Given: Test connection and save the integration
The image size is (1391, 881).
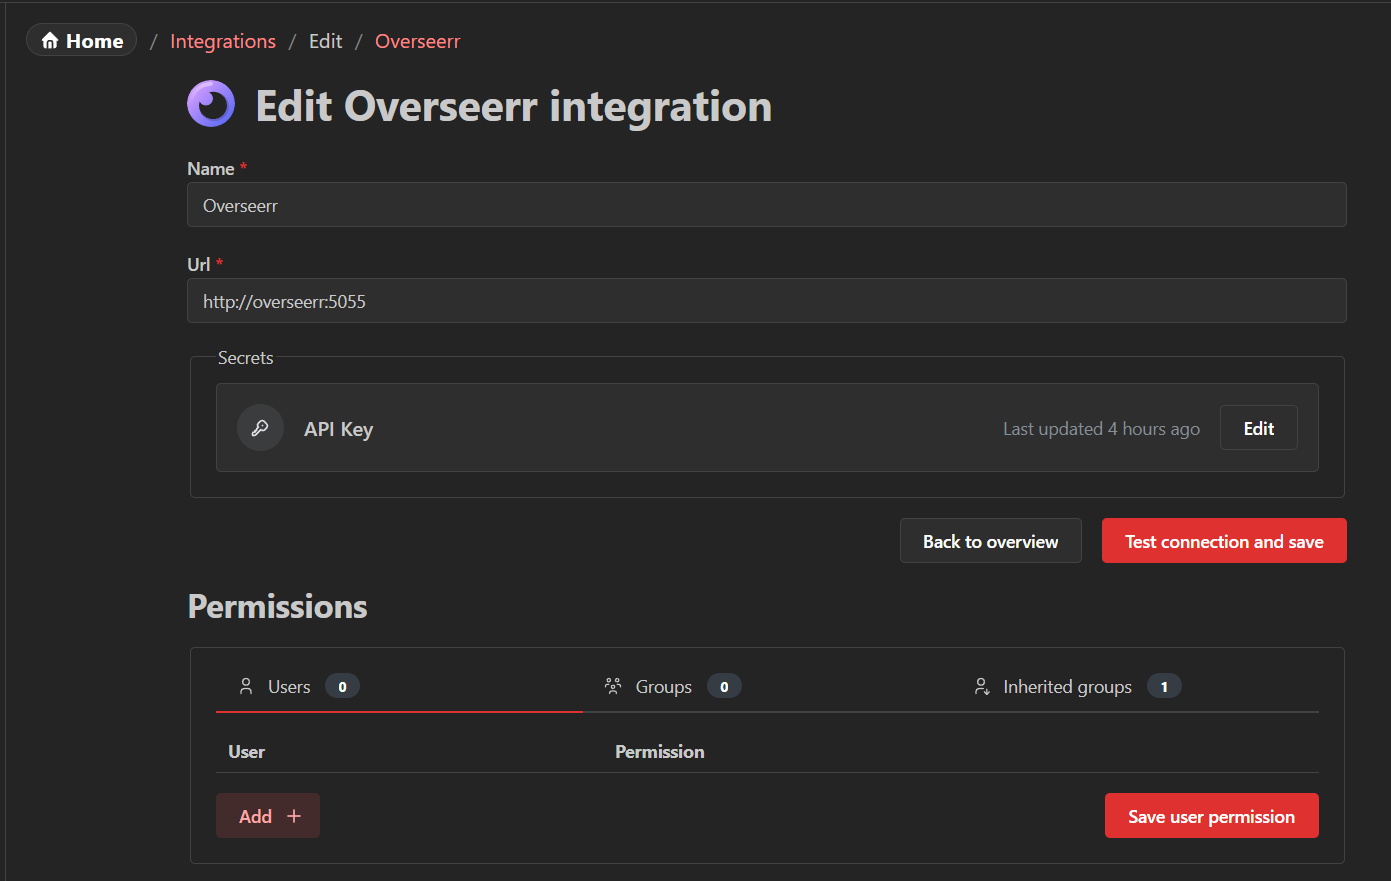Looking at the screenshot, I should click(x=1224, y=541).
